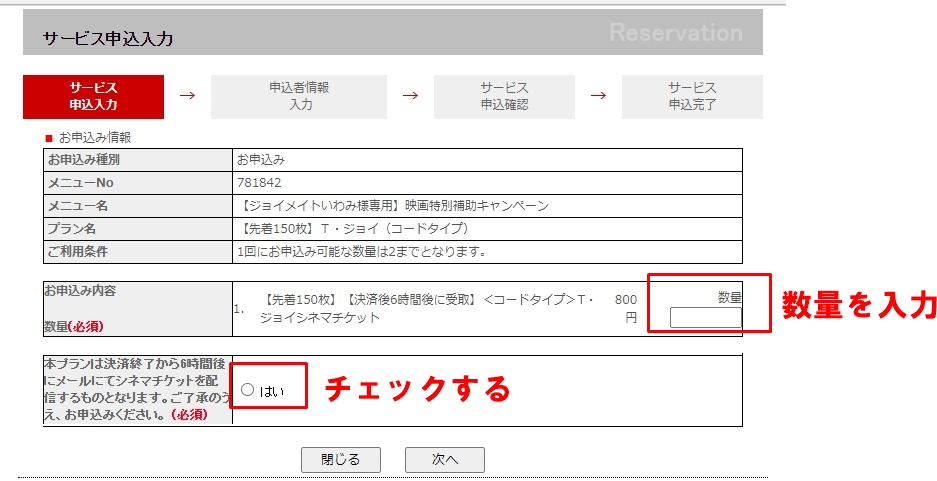
Task: Click the 次へ button
Action: click(x=445, y=459)
